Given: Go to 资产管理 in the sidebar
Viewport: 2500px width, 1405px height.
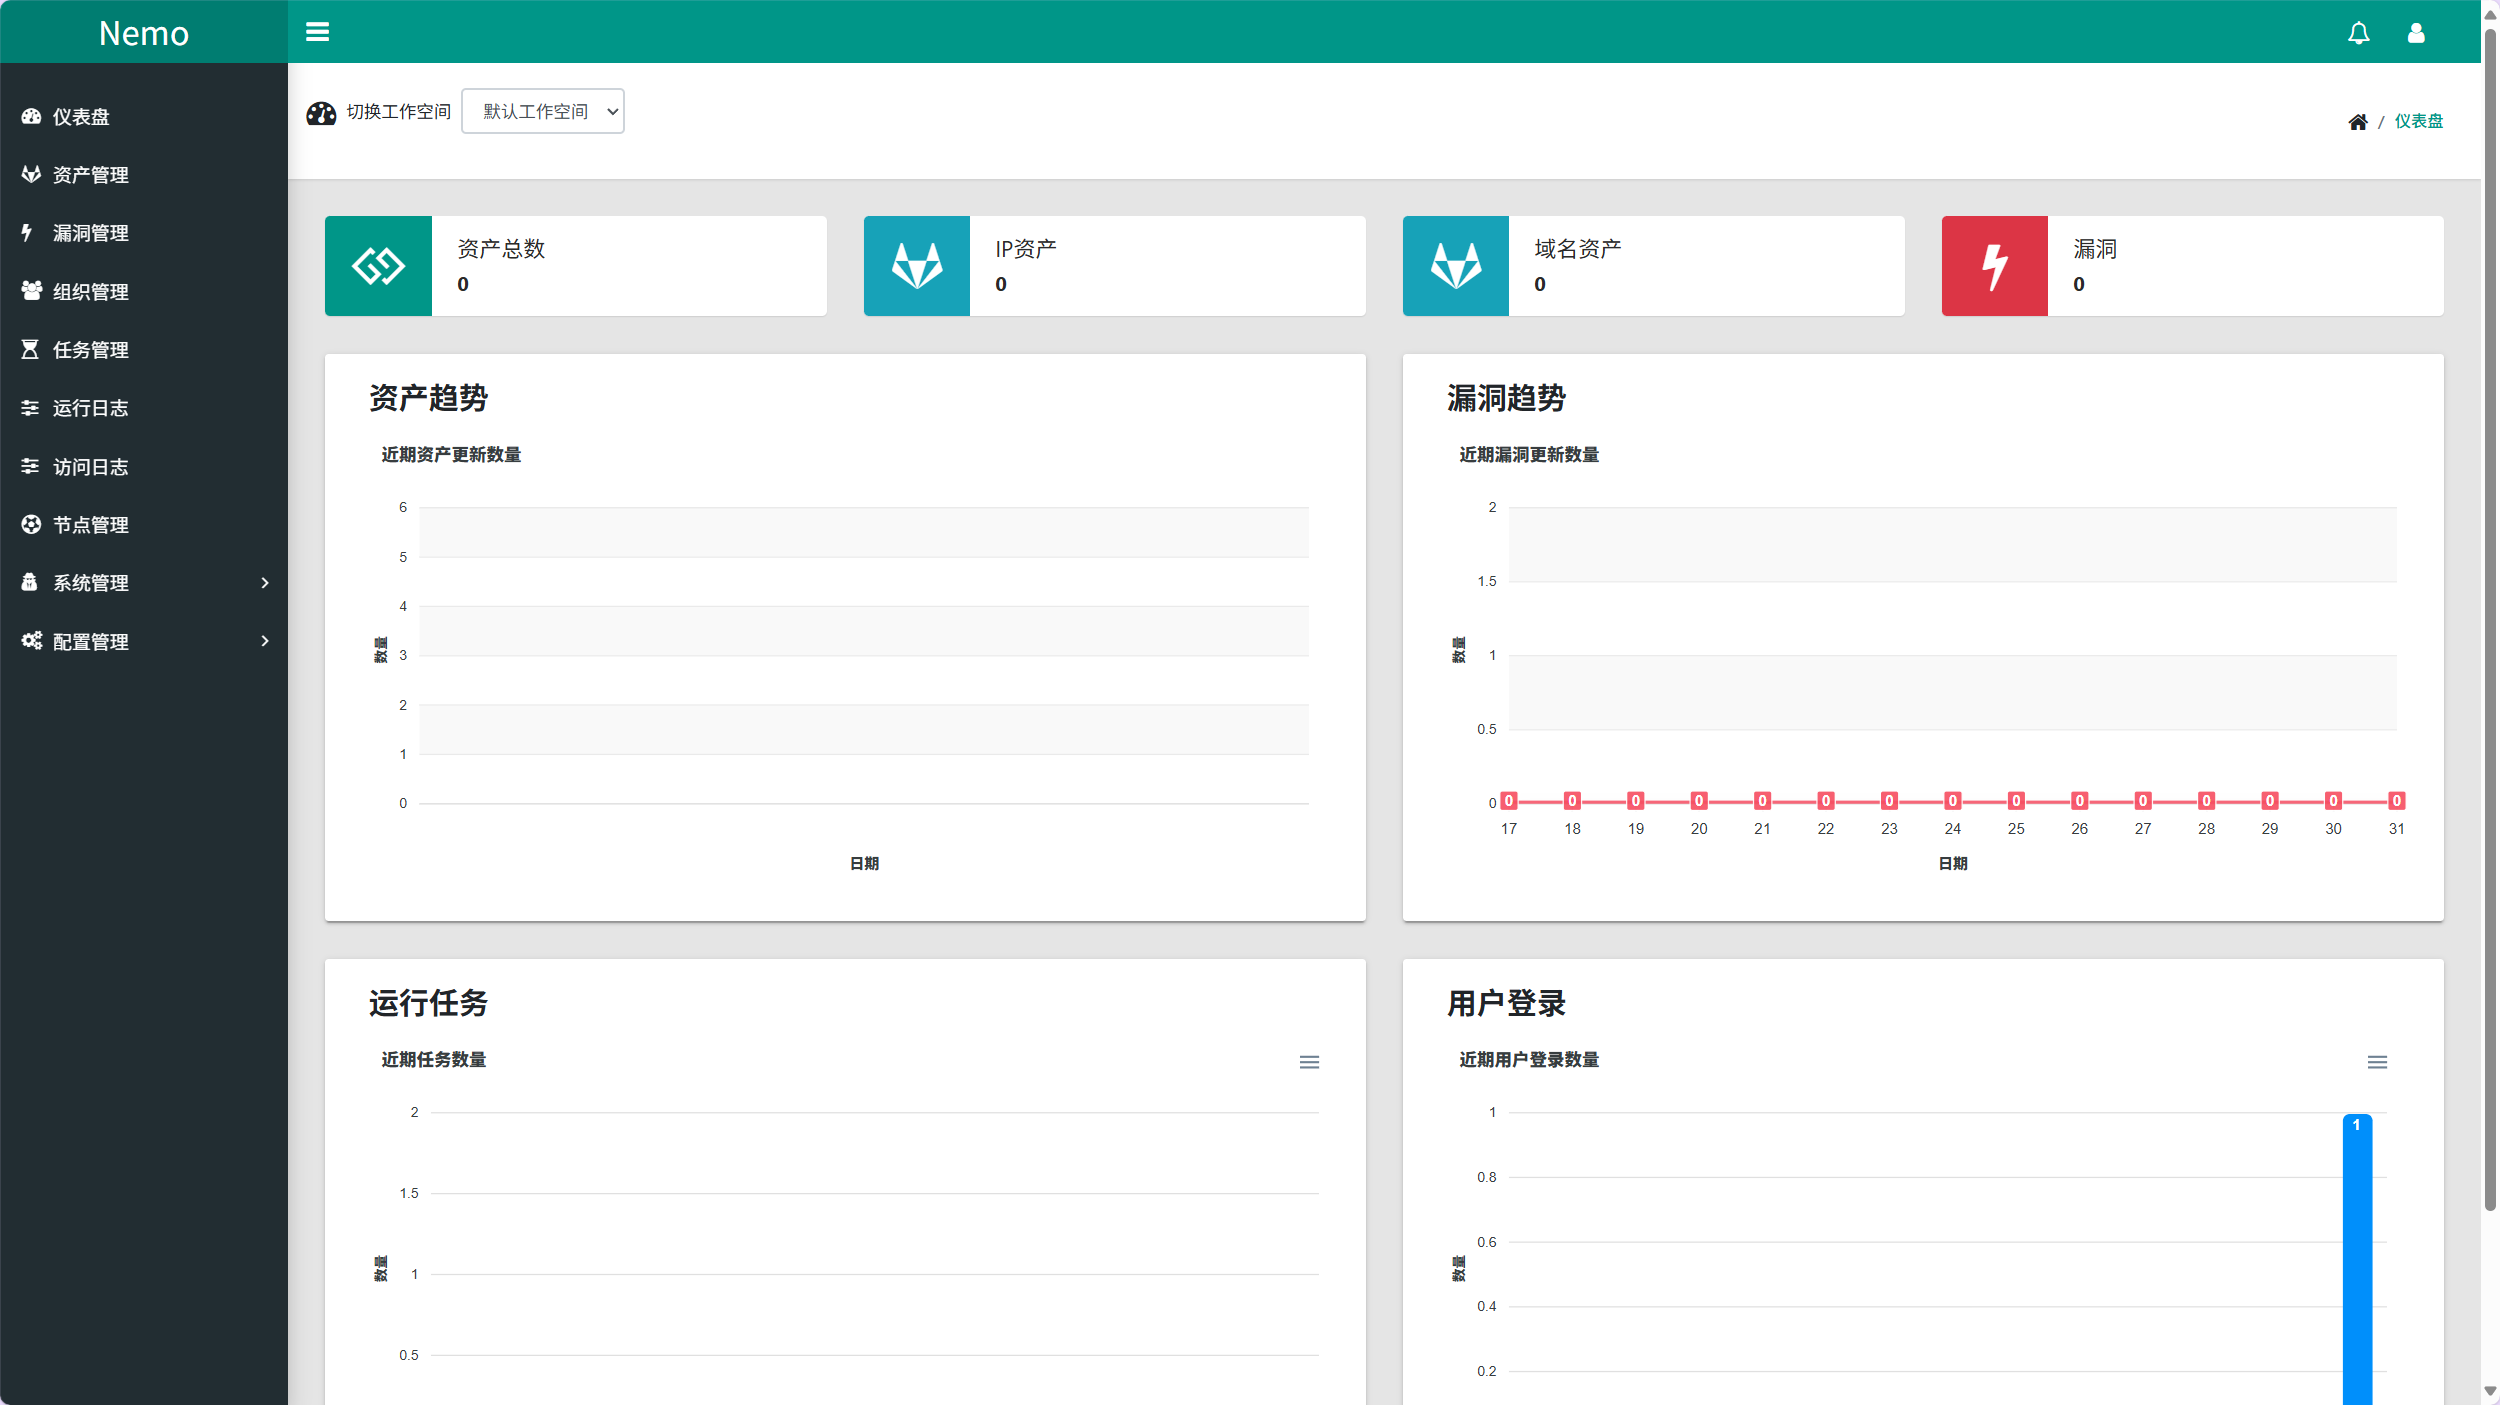Looking at the screenshot, I should pos(90,175).
